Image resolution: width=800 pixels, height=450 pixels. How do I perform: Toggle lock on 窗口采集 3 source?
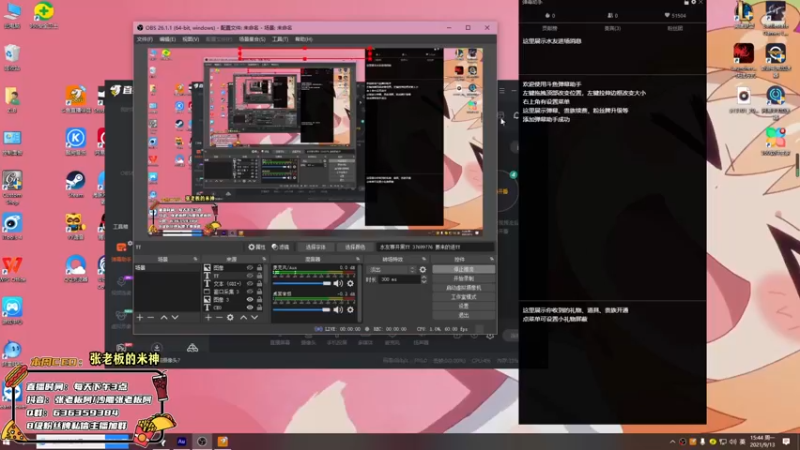(x=259, y=292)
